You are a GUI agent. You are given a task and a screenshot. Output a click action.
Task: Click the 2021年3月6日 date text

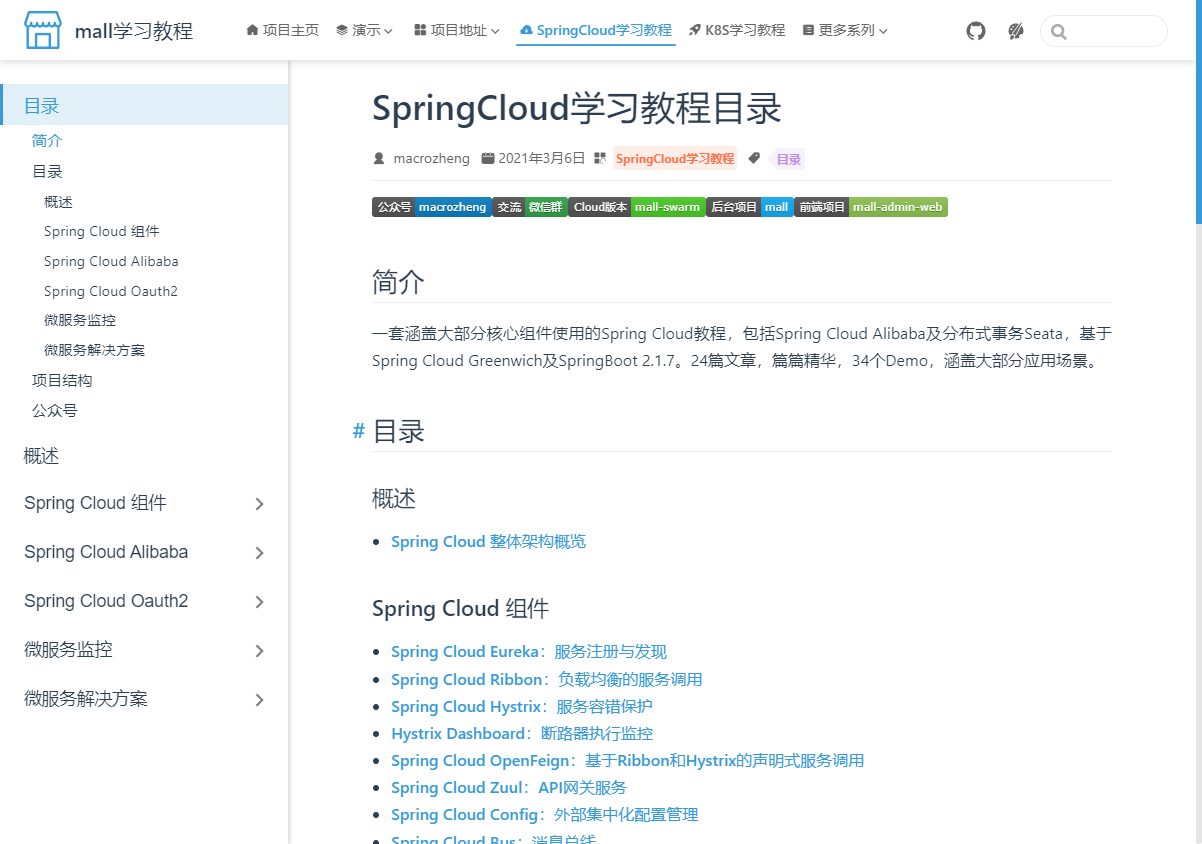[541, 158]
